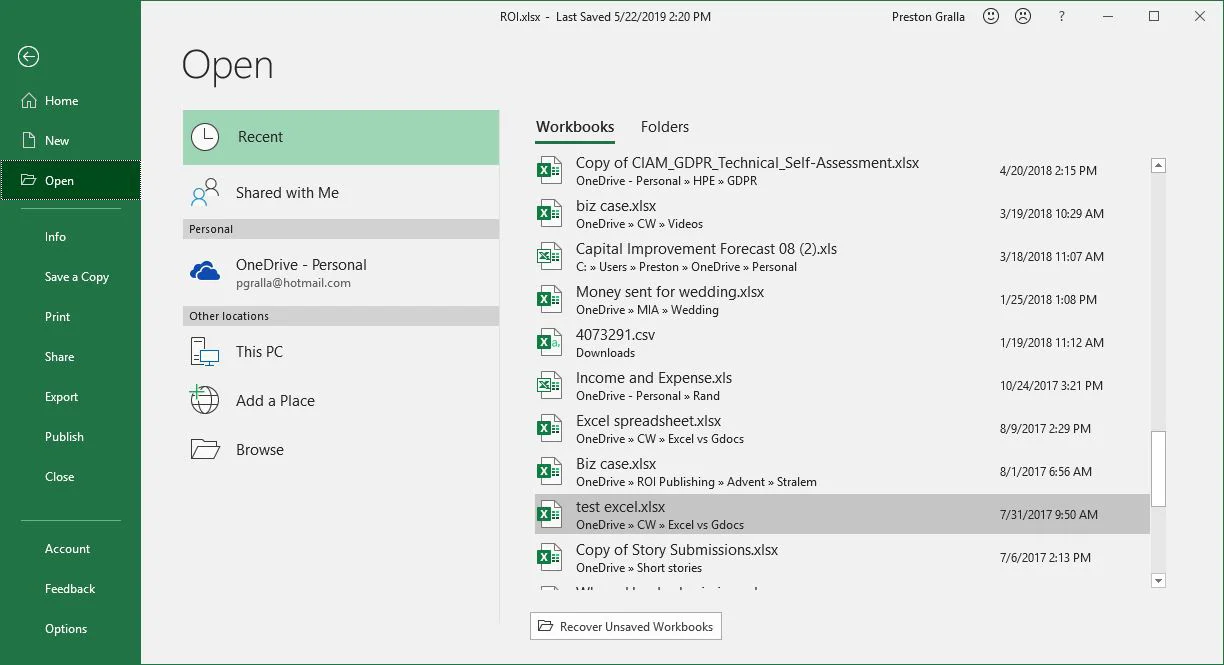The height and width of the screenshot is (665, 1224).
Task: Click the smiley face feedback icon
Action: tap(991, 16)
